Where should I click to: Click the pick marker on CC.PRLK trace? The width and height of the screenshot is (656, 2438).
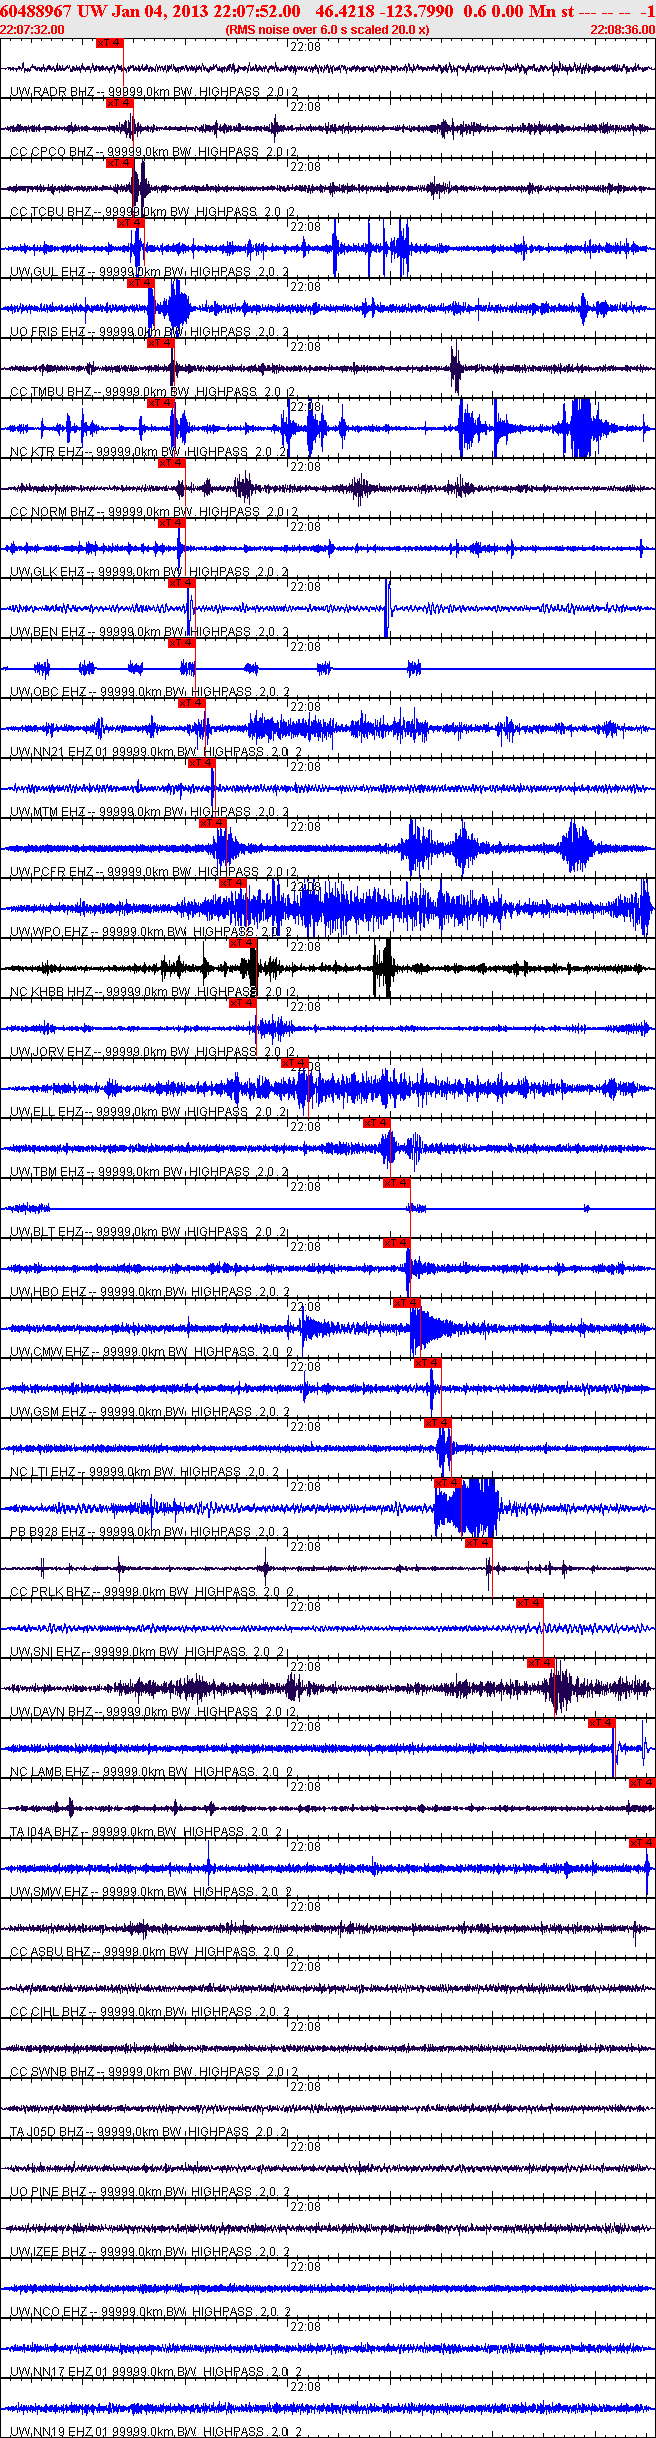point(479,1543)
